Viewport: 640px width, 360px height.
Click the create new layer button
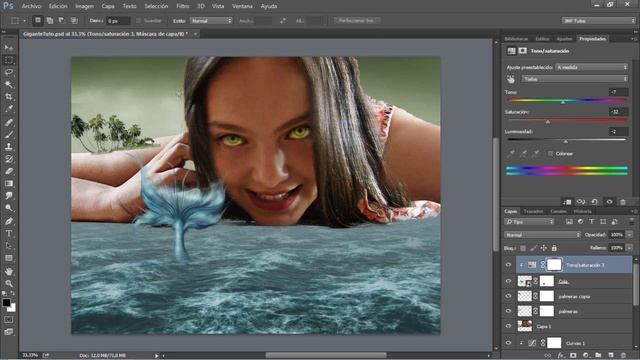pos(611,356)
